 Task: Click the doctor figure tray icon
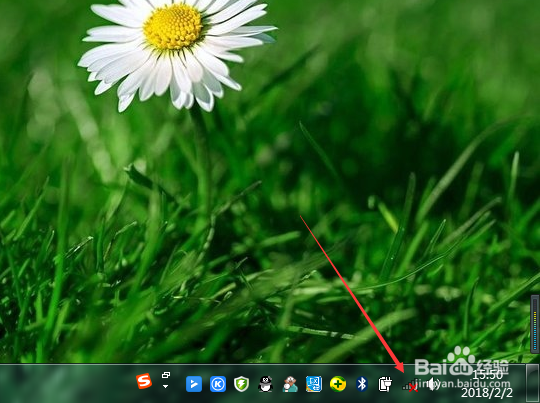pyautogui.click(x=290, y=384)
